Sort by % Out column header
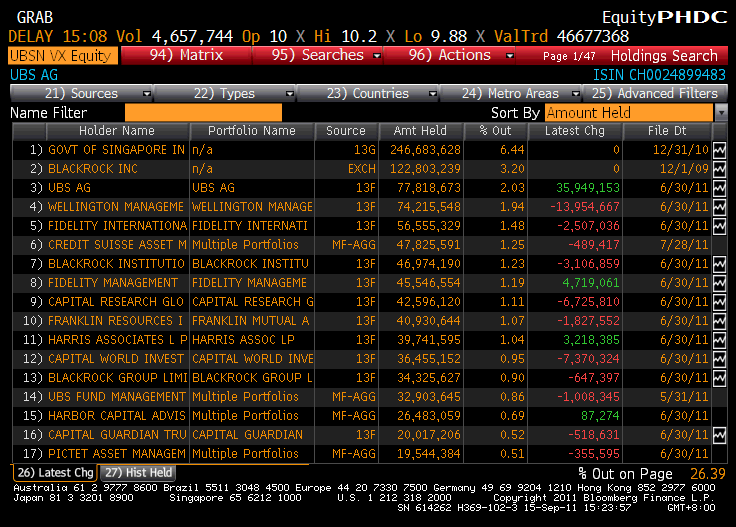Screen dimensions: 736x527 click(495, 131)
